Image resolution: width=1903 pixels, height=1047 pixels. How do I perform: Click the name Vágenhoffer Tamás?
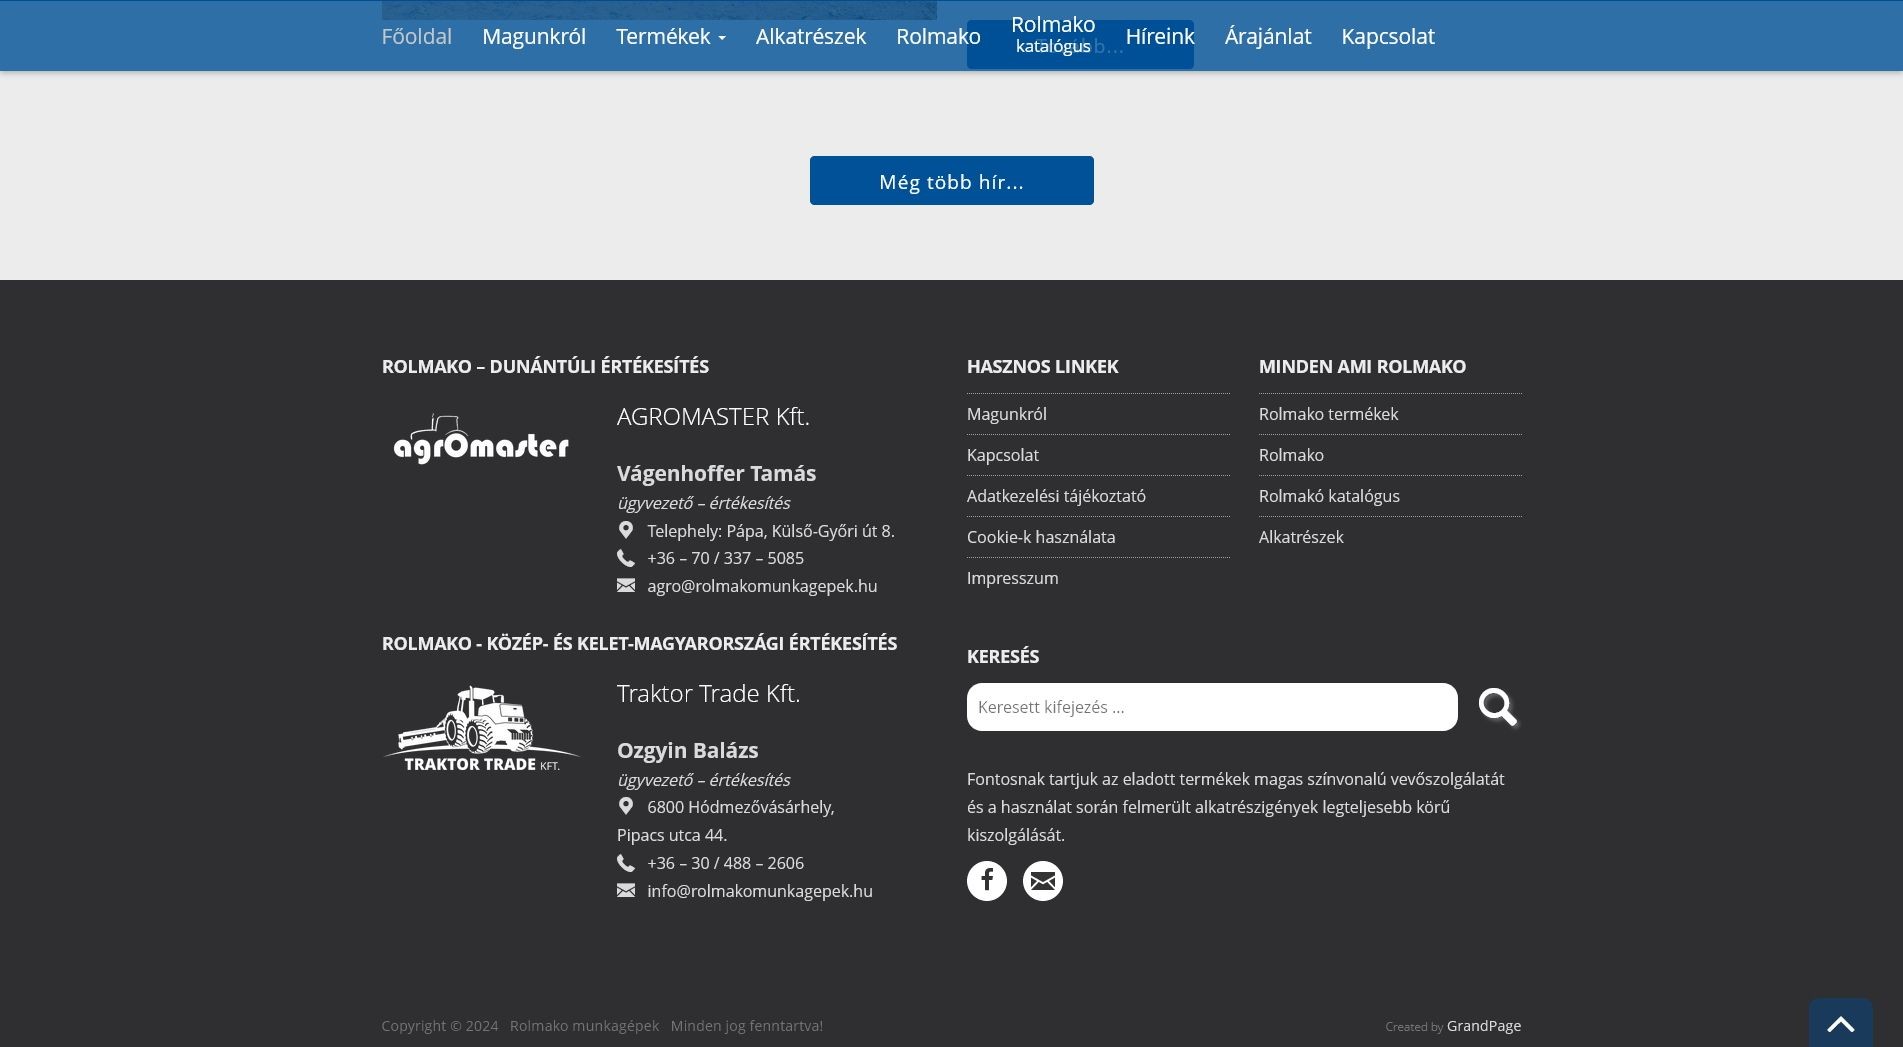tap(716, 473)
